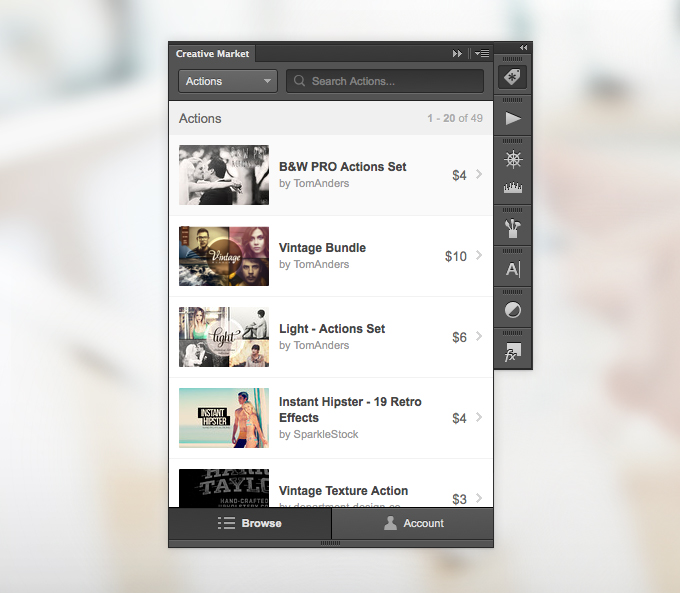
Task: Open the Adjustments half-circle icon
Action: coord(513,310)
